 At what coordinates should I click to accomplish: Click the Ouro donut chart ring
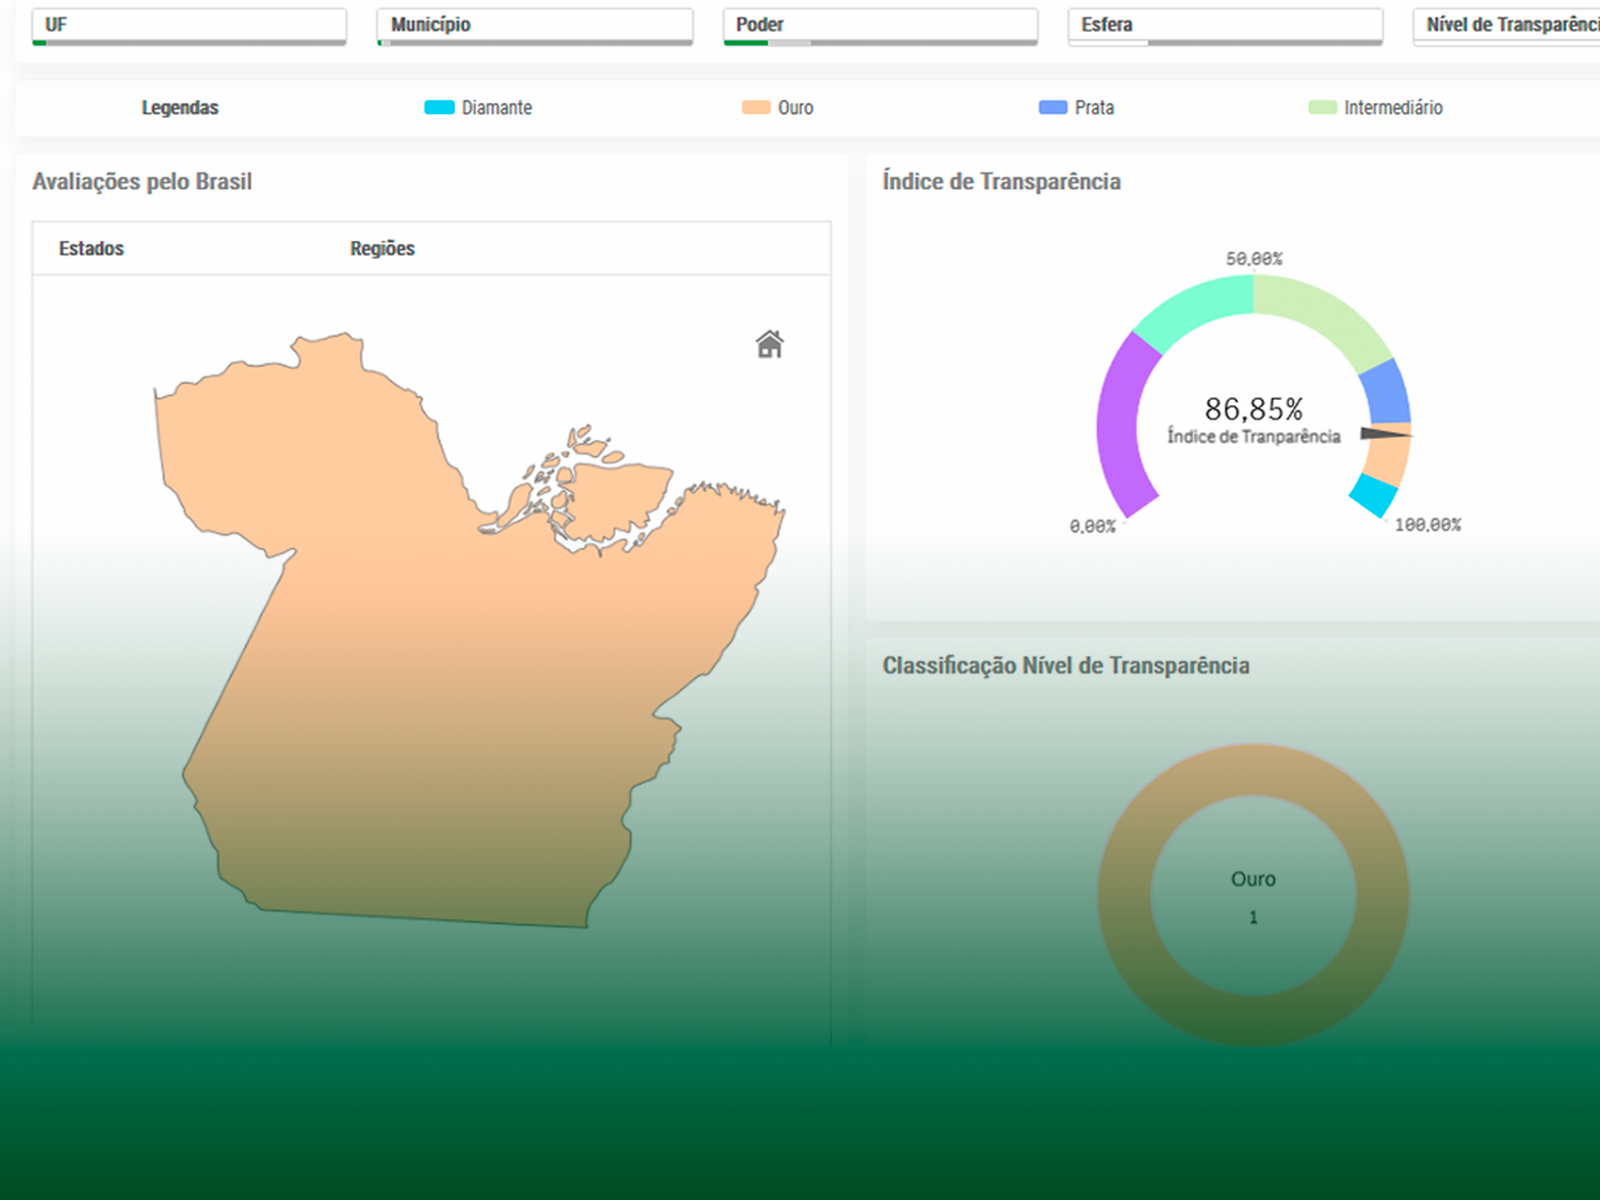1253,770
